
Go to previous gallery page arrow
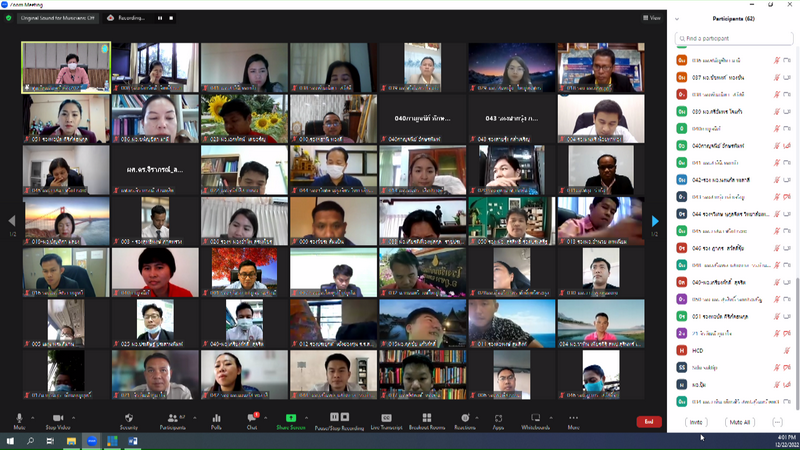(12, 221)
